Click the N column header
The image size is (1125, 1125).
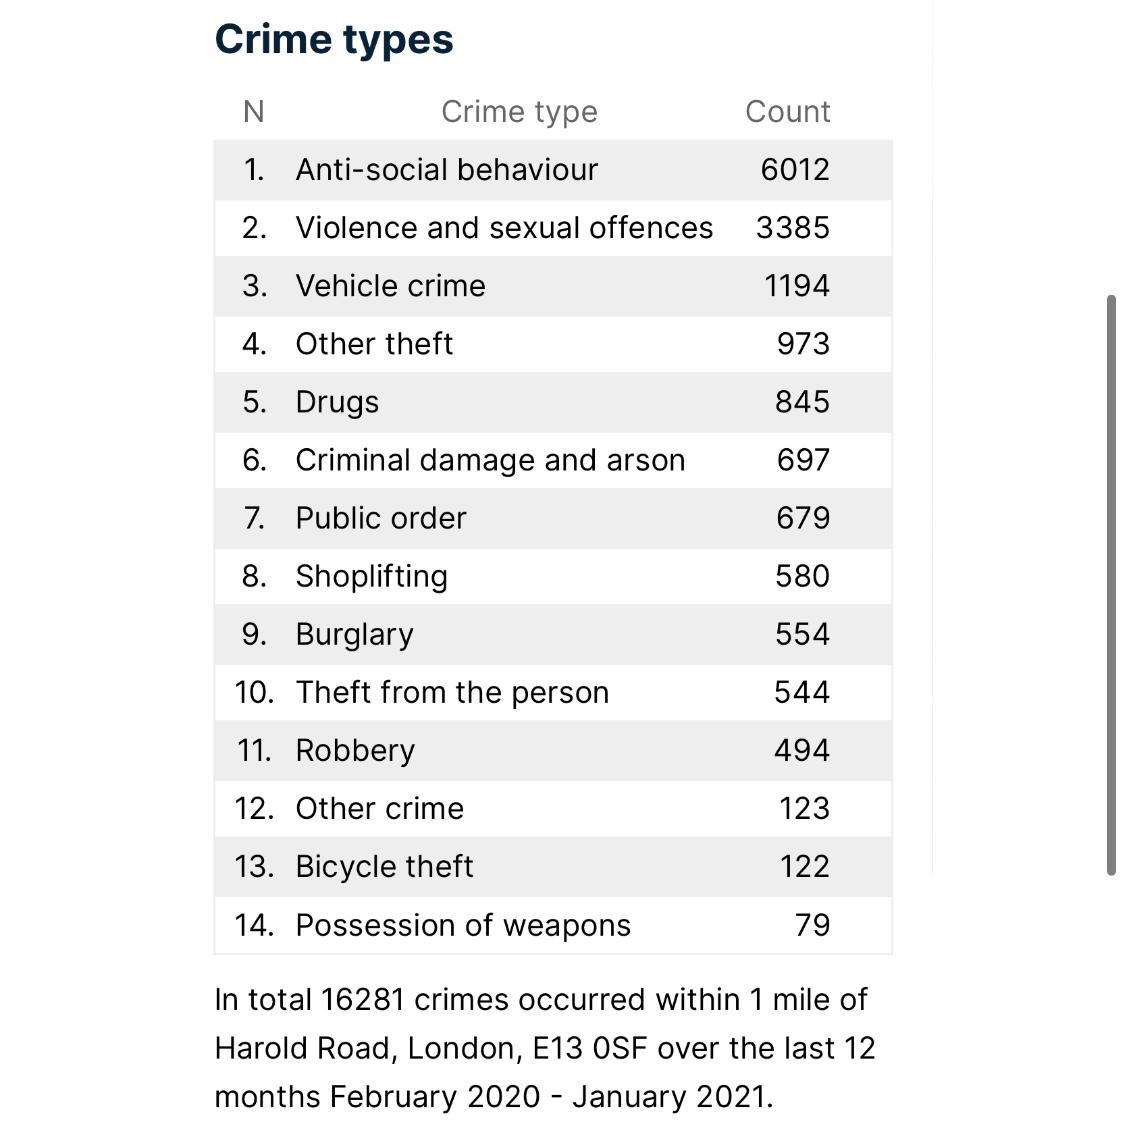pos(254,111)
